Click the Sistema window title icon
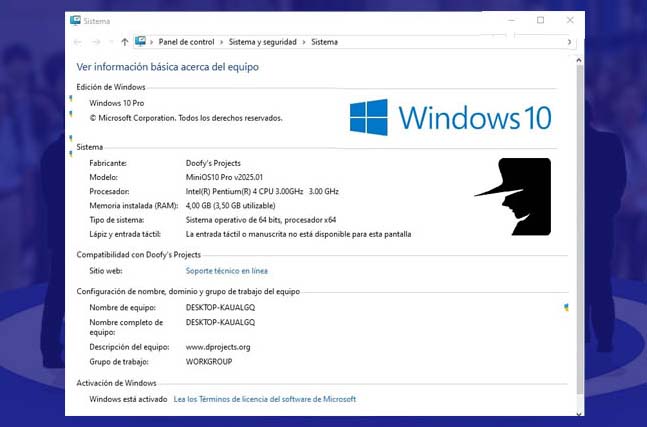Image resolution: width=647 pixels, height=427 pixels. coord(75,20)
